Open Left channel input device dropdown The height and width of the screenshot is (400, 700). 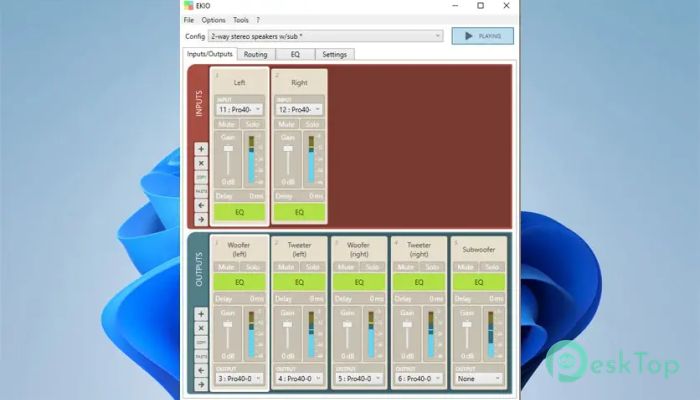(239, 109)
